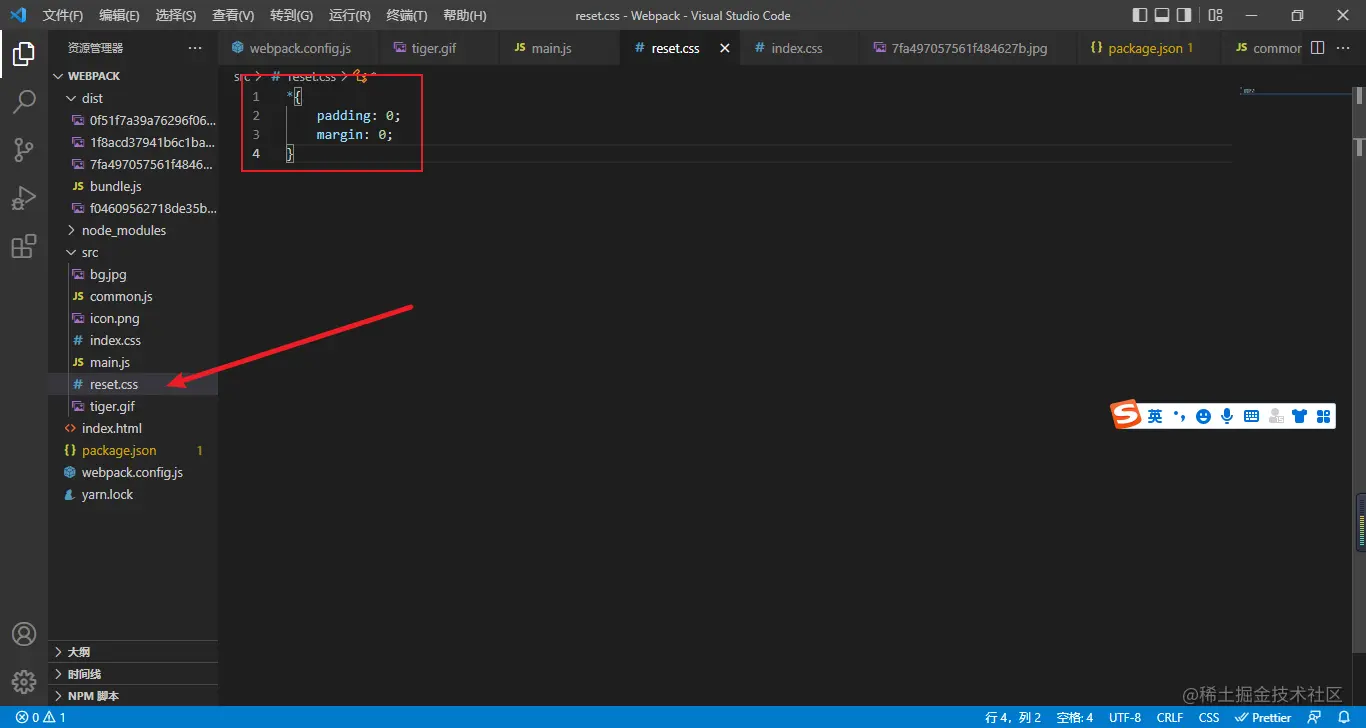The image size is (1366, 728).
Task: Click the Sogou input method logo
Action: 1127,415
